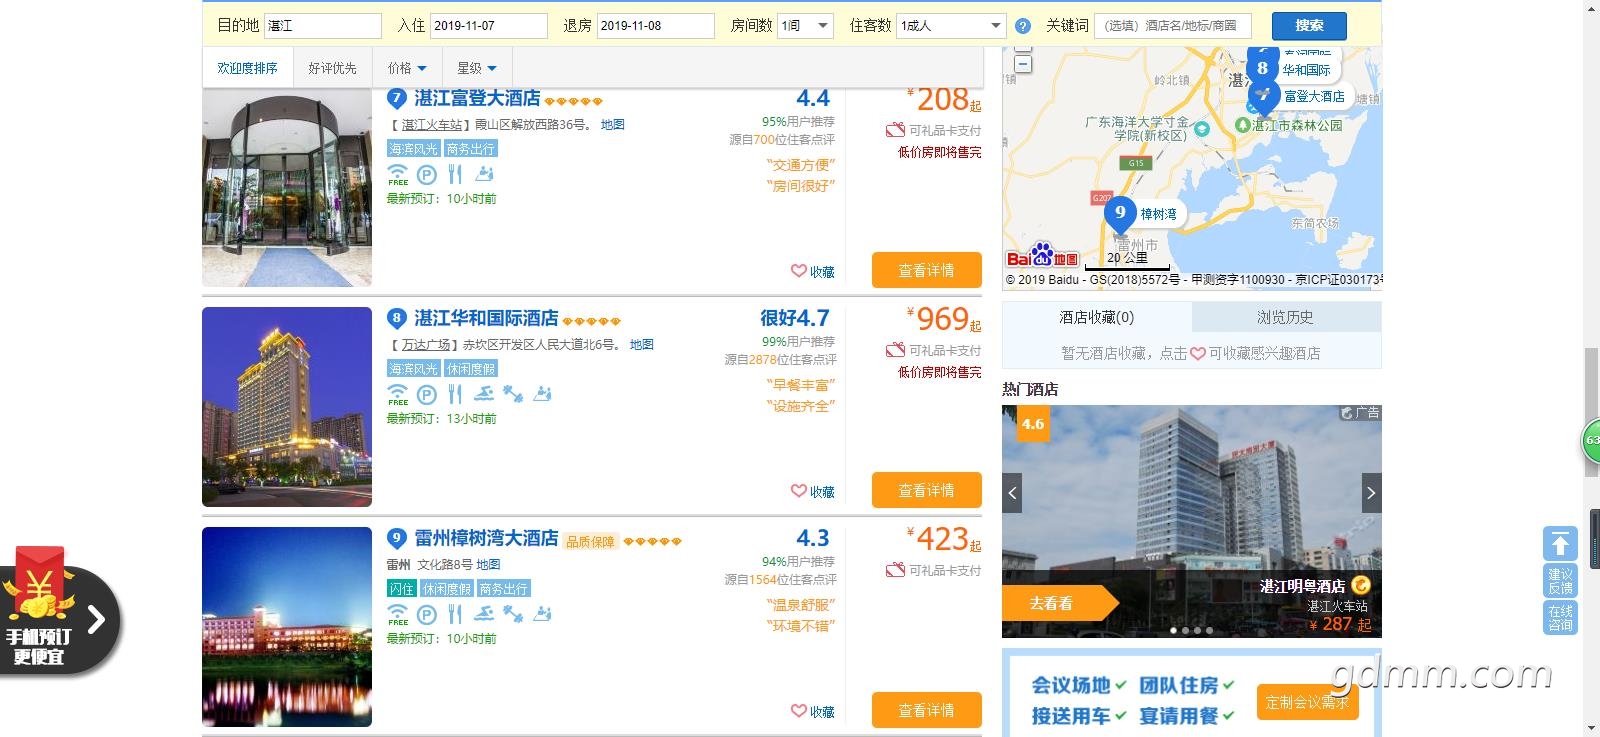Click the 去看看 button on hot hotel
Image resolution: width=1600 pixels, height=737 pixels.
point(1058,603)
